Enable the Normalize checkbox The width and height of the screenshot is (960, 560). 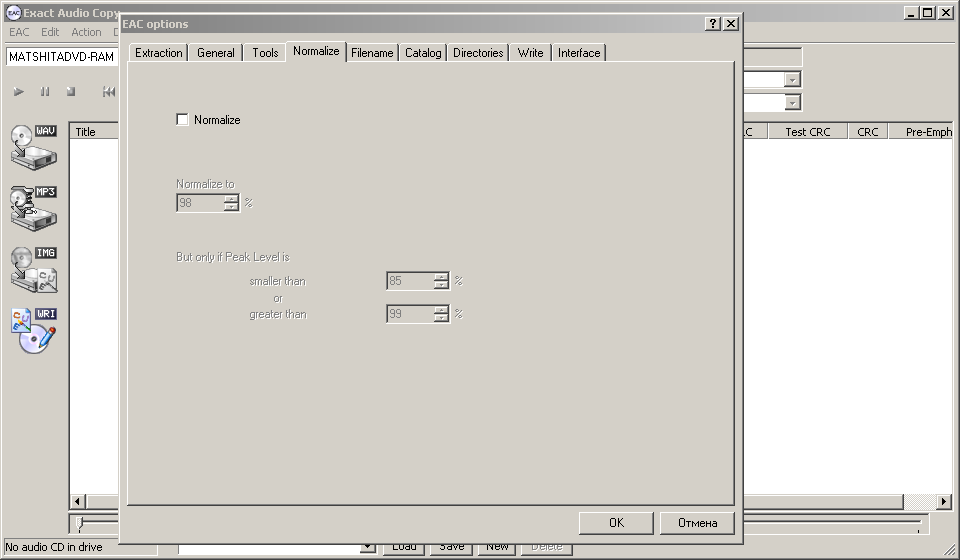(182, 120)
